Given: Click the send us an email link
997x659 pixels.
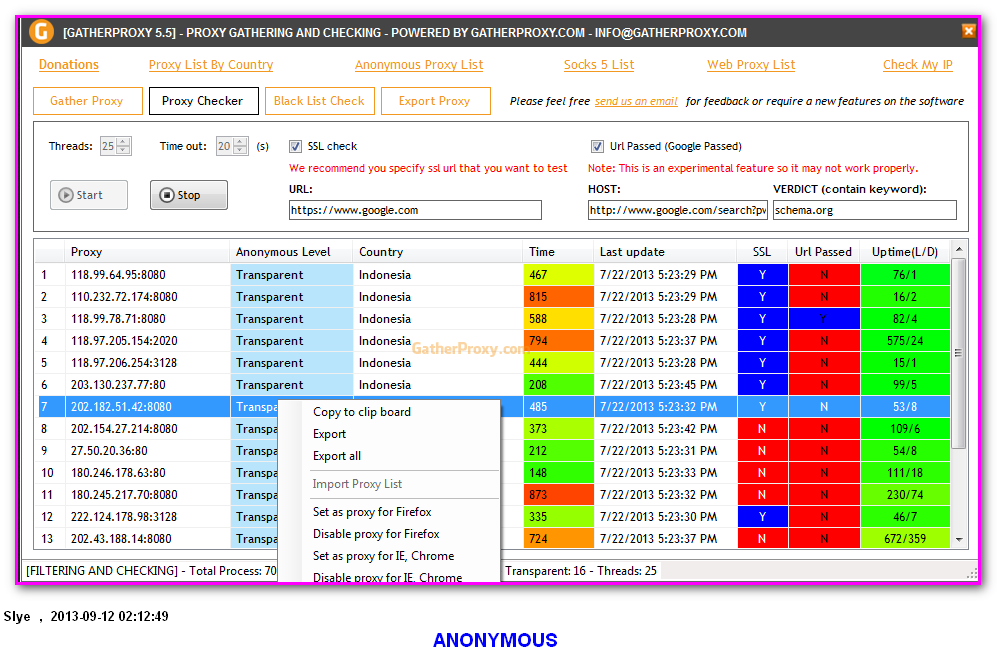Looking at the screenshot, I should (x=636, y=101).
